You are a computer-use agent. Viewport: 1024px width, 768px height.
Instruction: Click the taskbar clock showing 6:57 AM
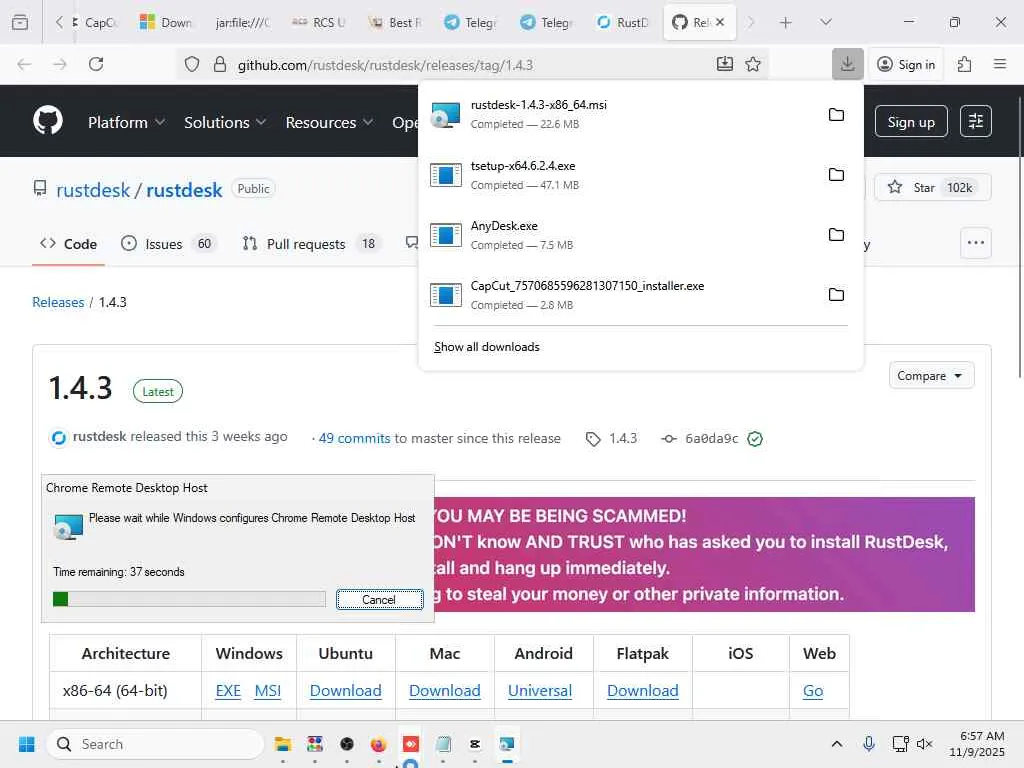click(977, 744)
